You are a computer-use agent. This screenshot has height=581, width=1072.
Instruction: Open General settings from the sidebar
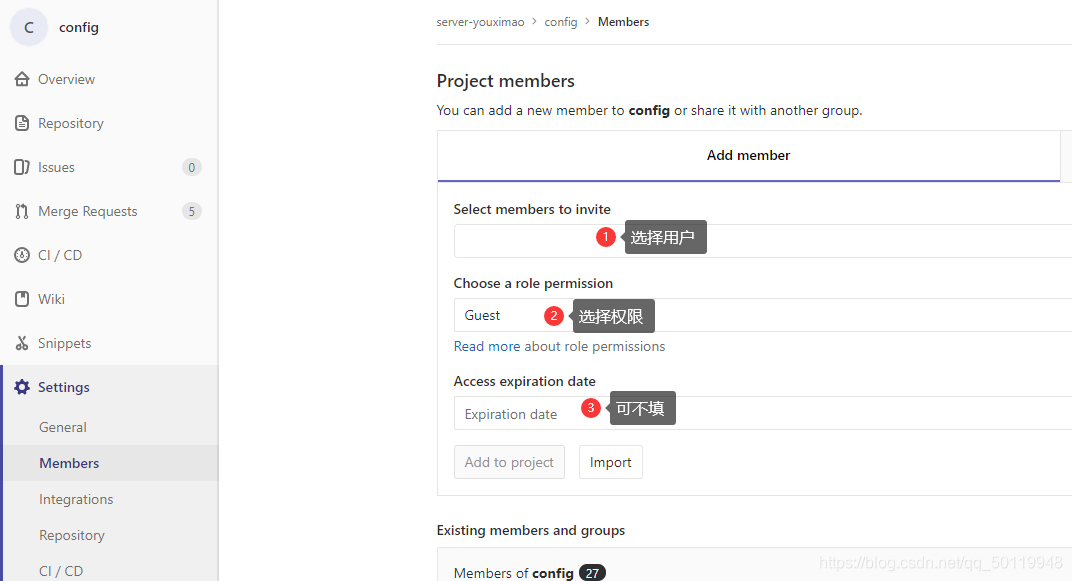(62, 427)
